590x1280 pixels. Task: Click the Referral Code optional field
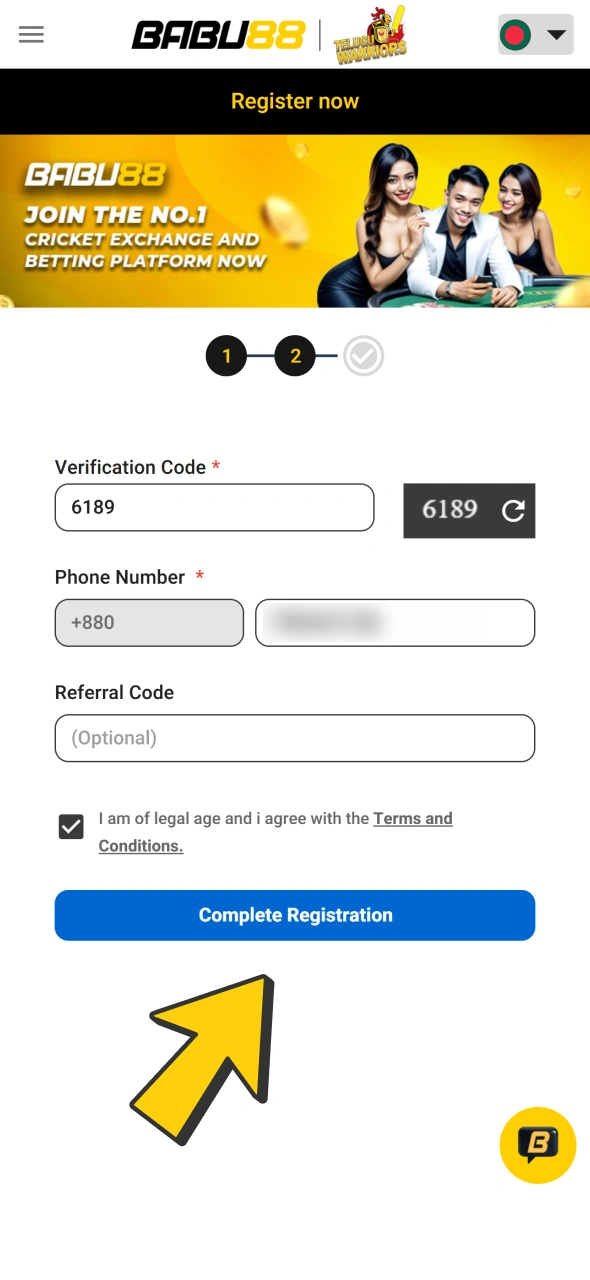click(295, 738)
